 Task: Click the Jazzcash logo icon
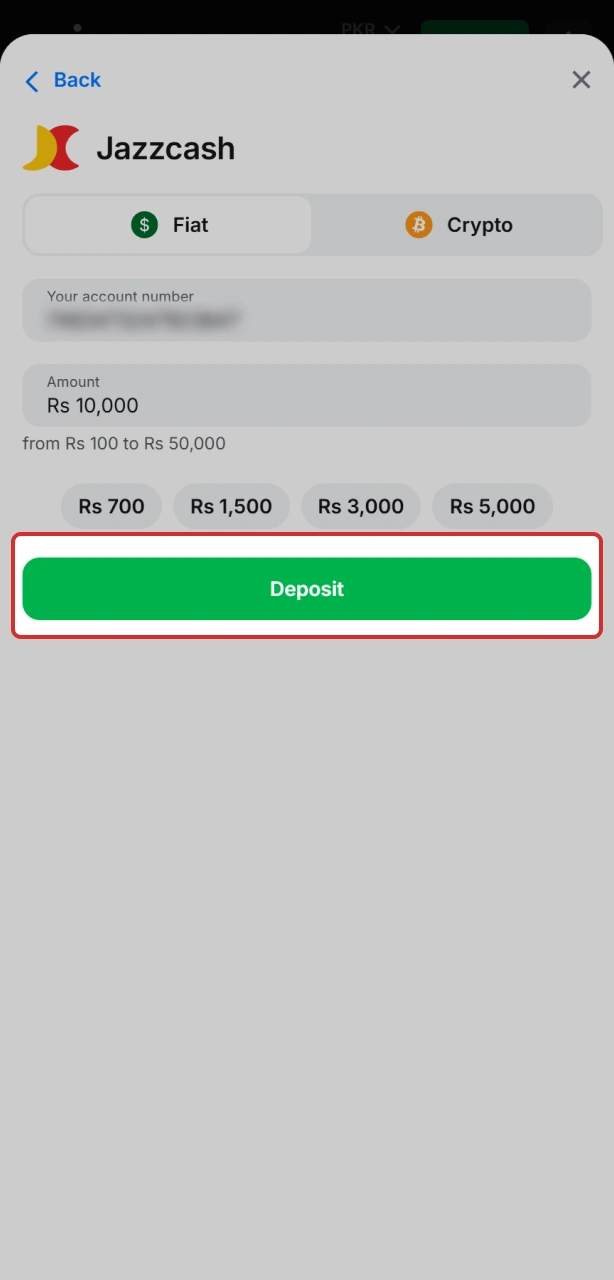point(50,147)
